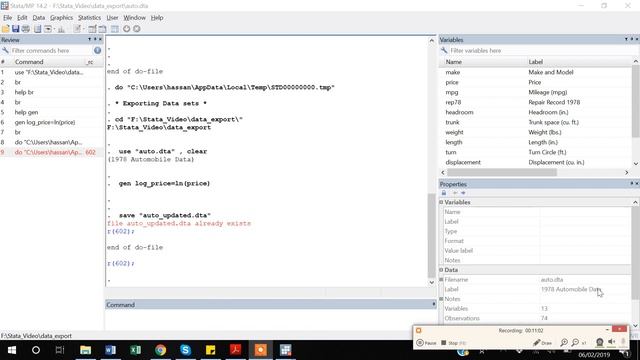Open the Statistics menu

[x=89, y=18]
